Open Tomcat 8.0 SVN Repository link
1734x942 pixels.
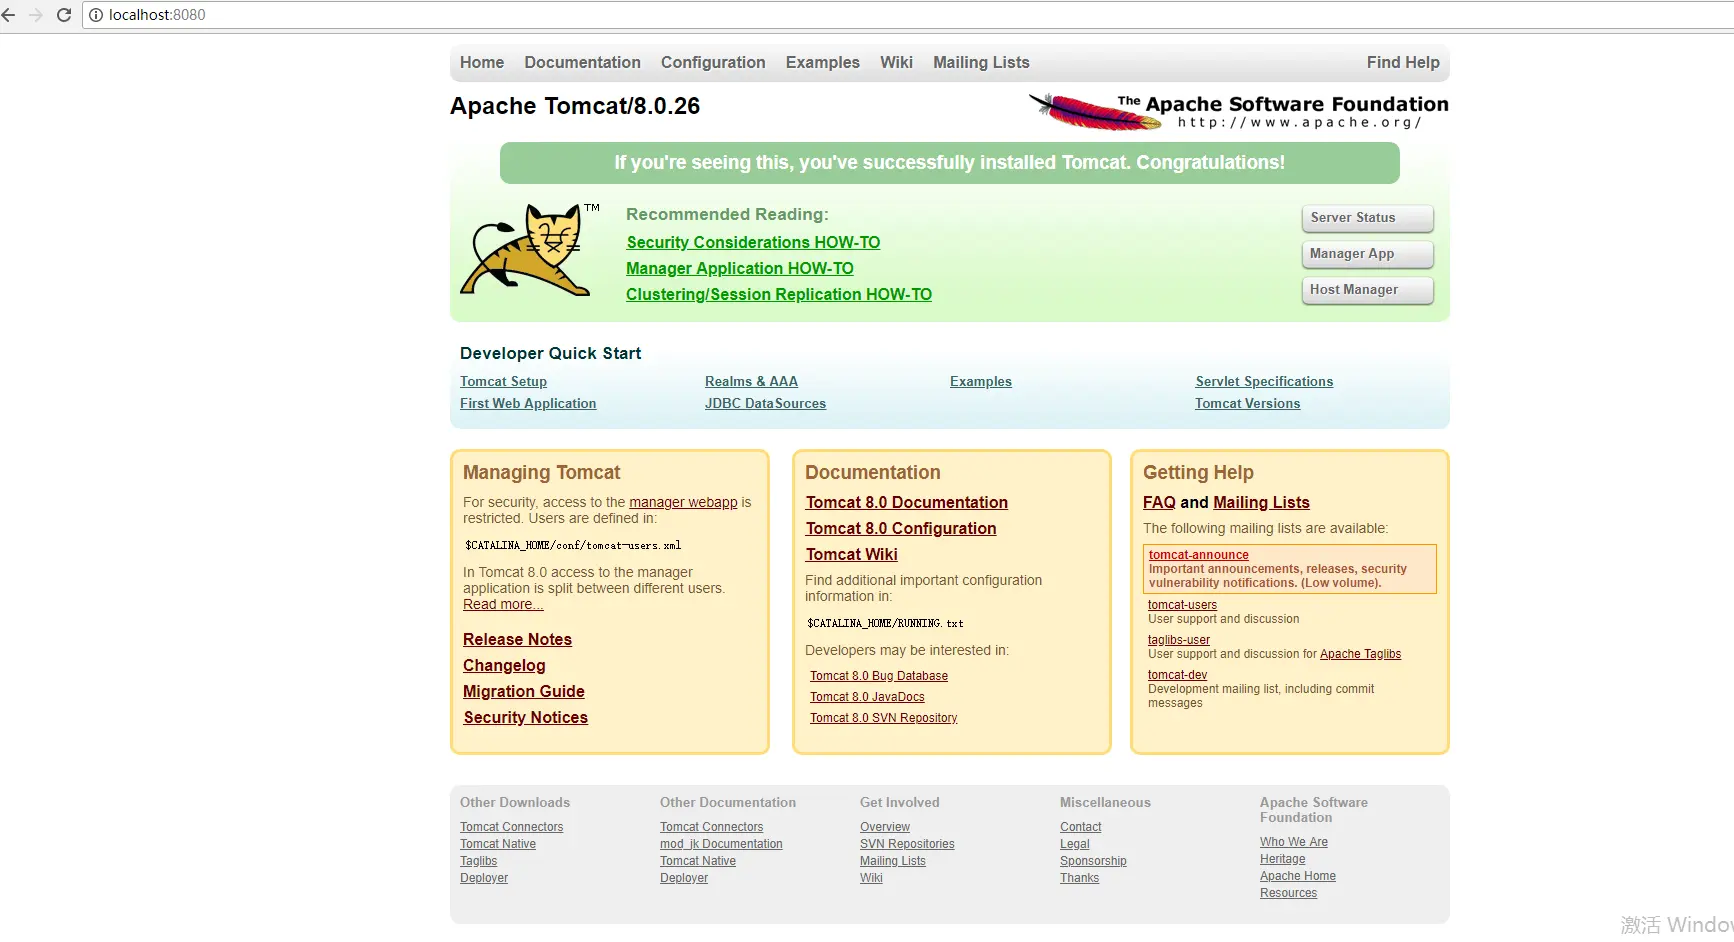click(x=884, y=718)
